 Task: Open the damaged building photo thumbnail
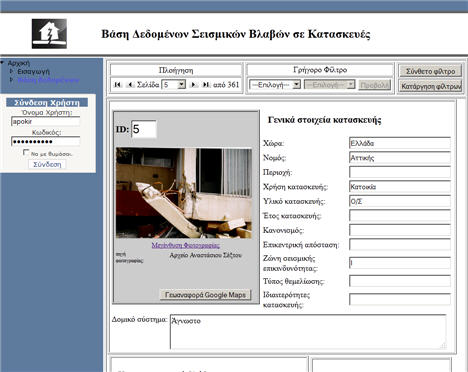pyautogui.click(x=184, y=193)
